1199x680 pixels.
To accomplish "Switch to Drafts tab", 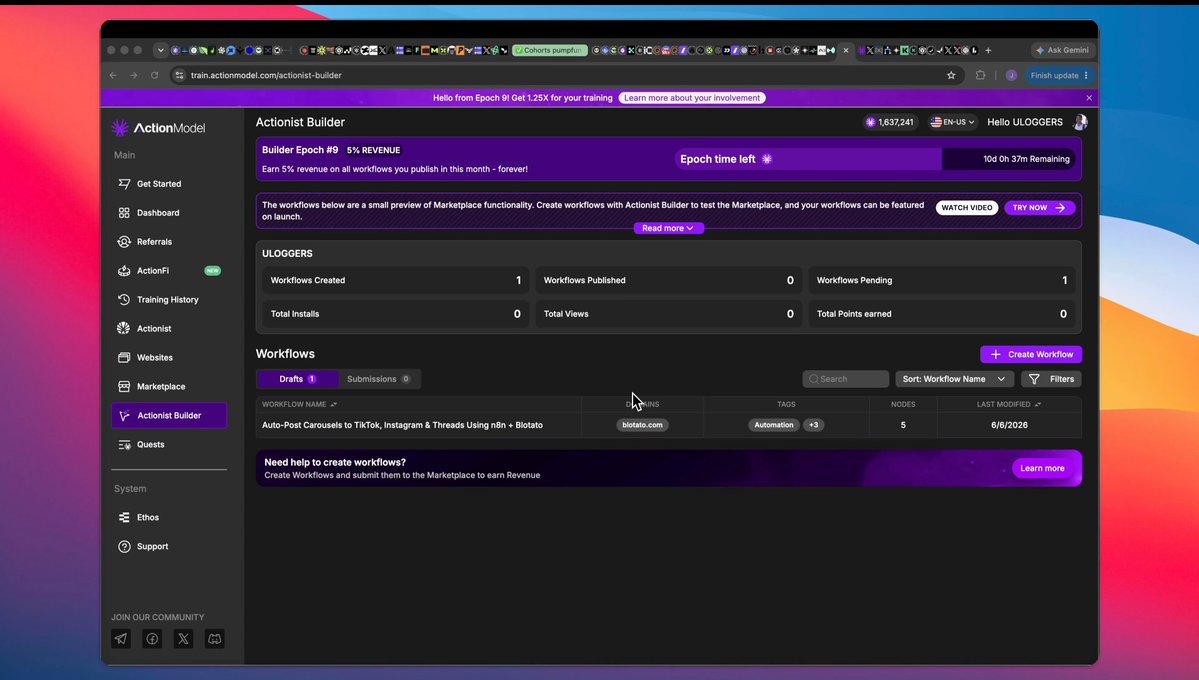I will click(x=297, y=379).
